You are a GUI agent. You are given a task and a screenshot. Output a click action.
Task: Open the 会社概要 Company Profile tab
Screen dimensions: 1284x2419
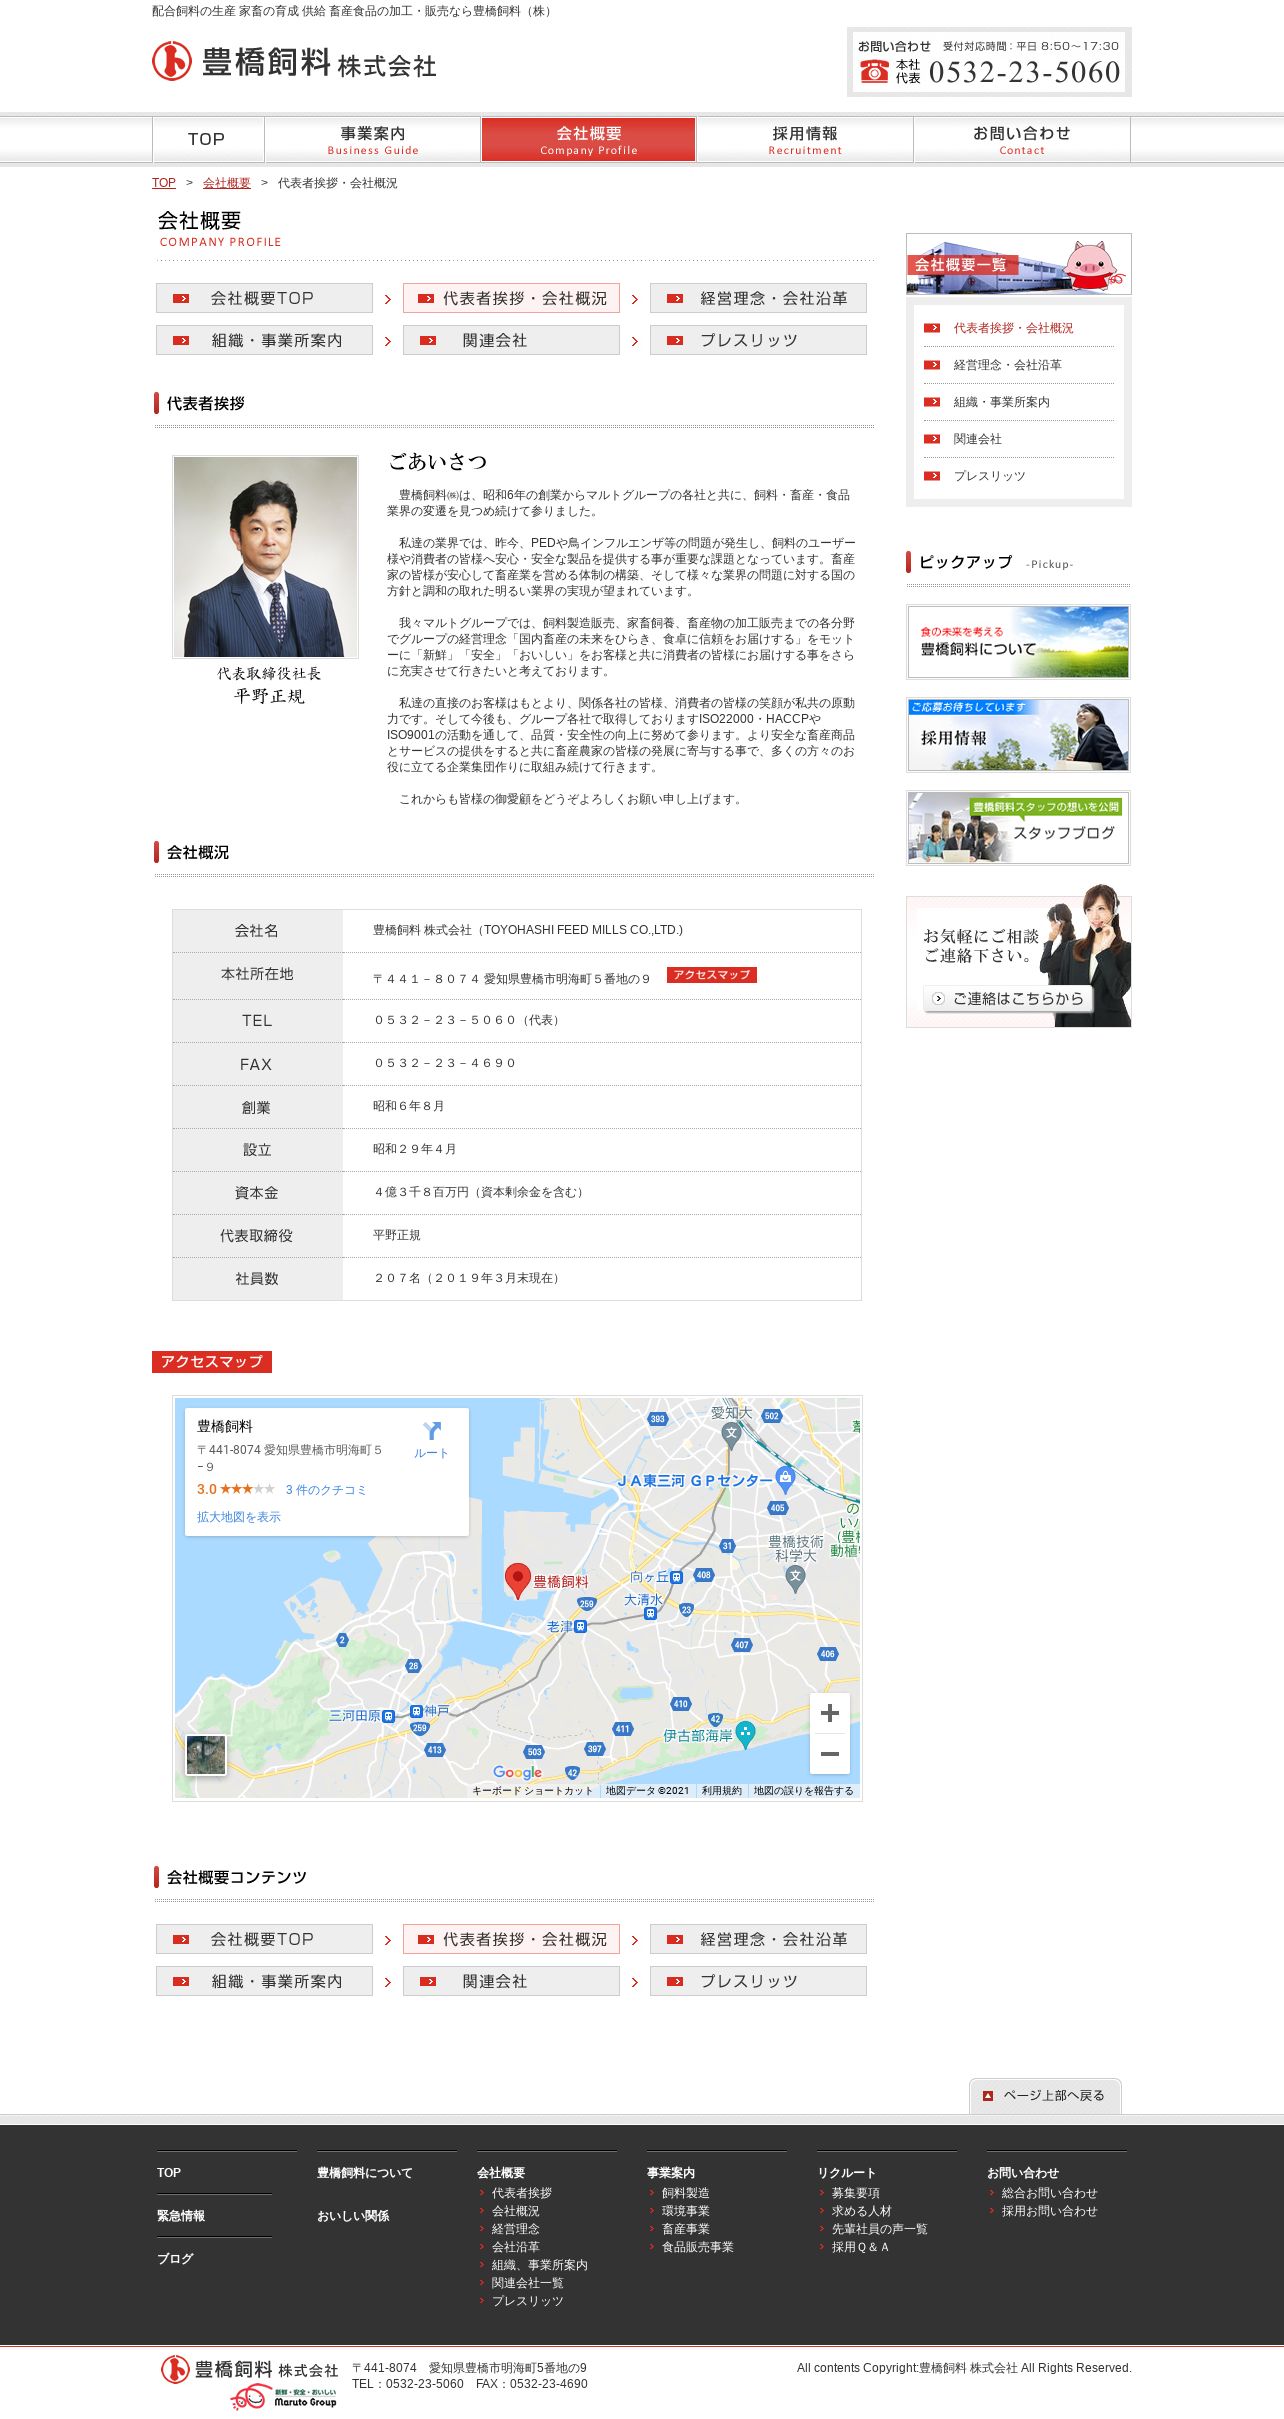[589, 139]
